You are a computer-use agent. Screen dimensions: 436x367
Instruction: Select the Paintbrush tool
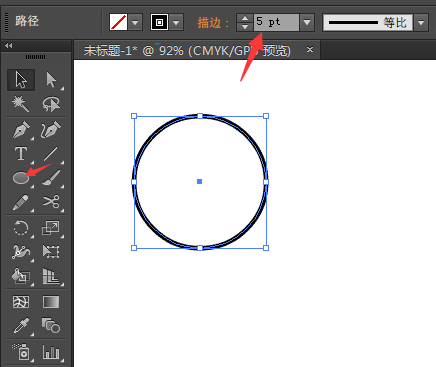51,178
